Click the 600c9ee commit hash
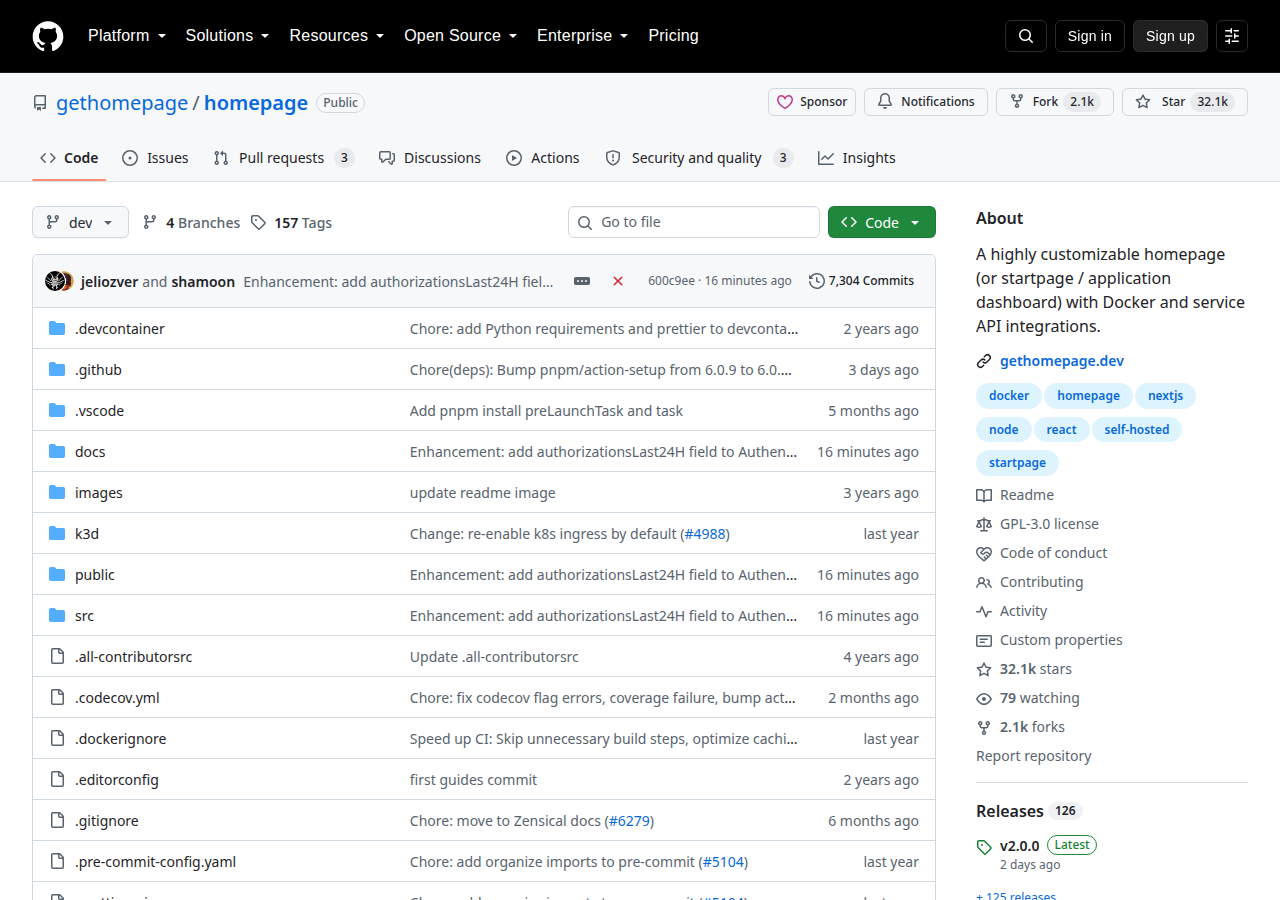Viewport: 1280px width, 900px height. pyautogui.click(x=671, y=281)
